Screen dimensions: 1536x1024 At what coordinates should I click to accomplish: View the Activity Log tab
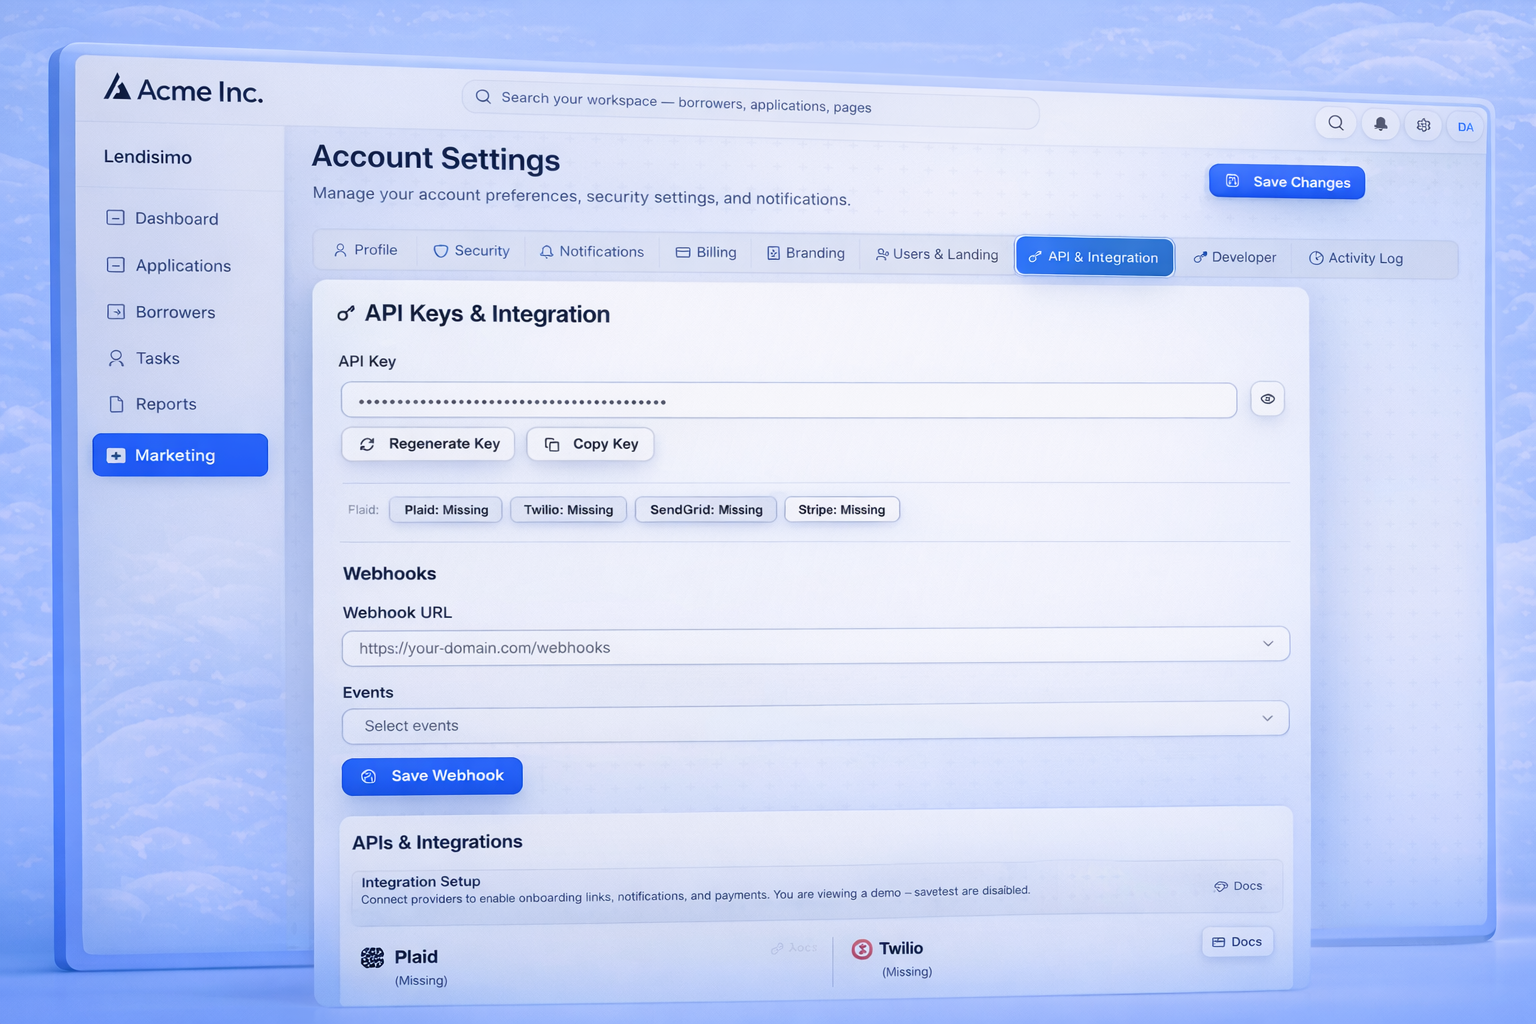click(x=1357, y=258)
